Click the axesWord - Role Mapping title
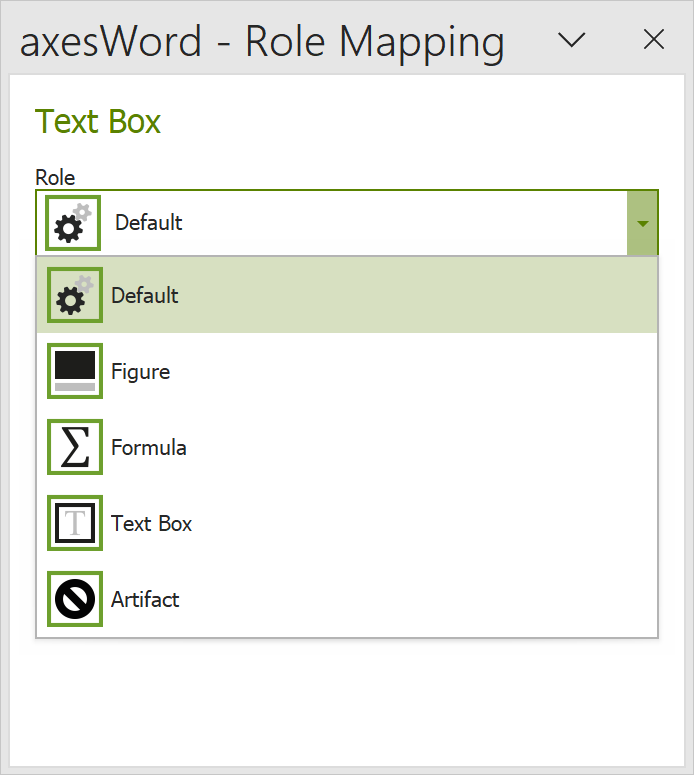The height and width of the screenshot is (775, 694). 262,42
